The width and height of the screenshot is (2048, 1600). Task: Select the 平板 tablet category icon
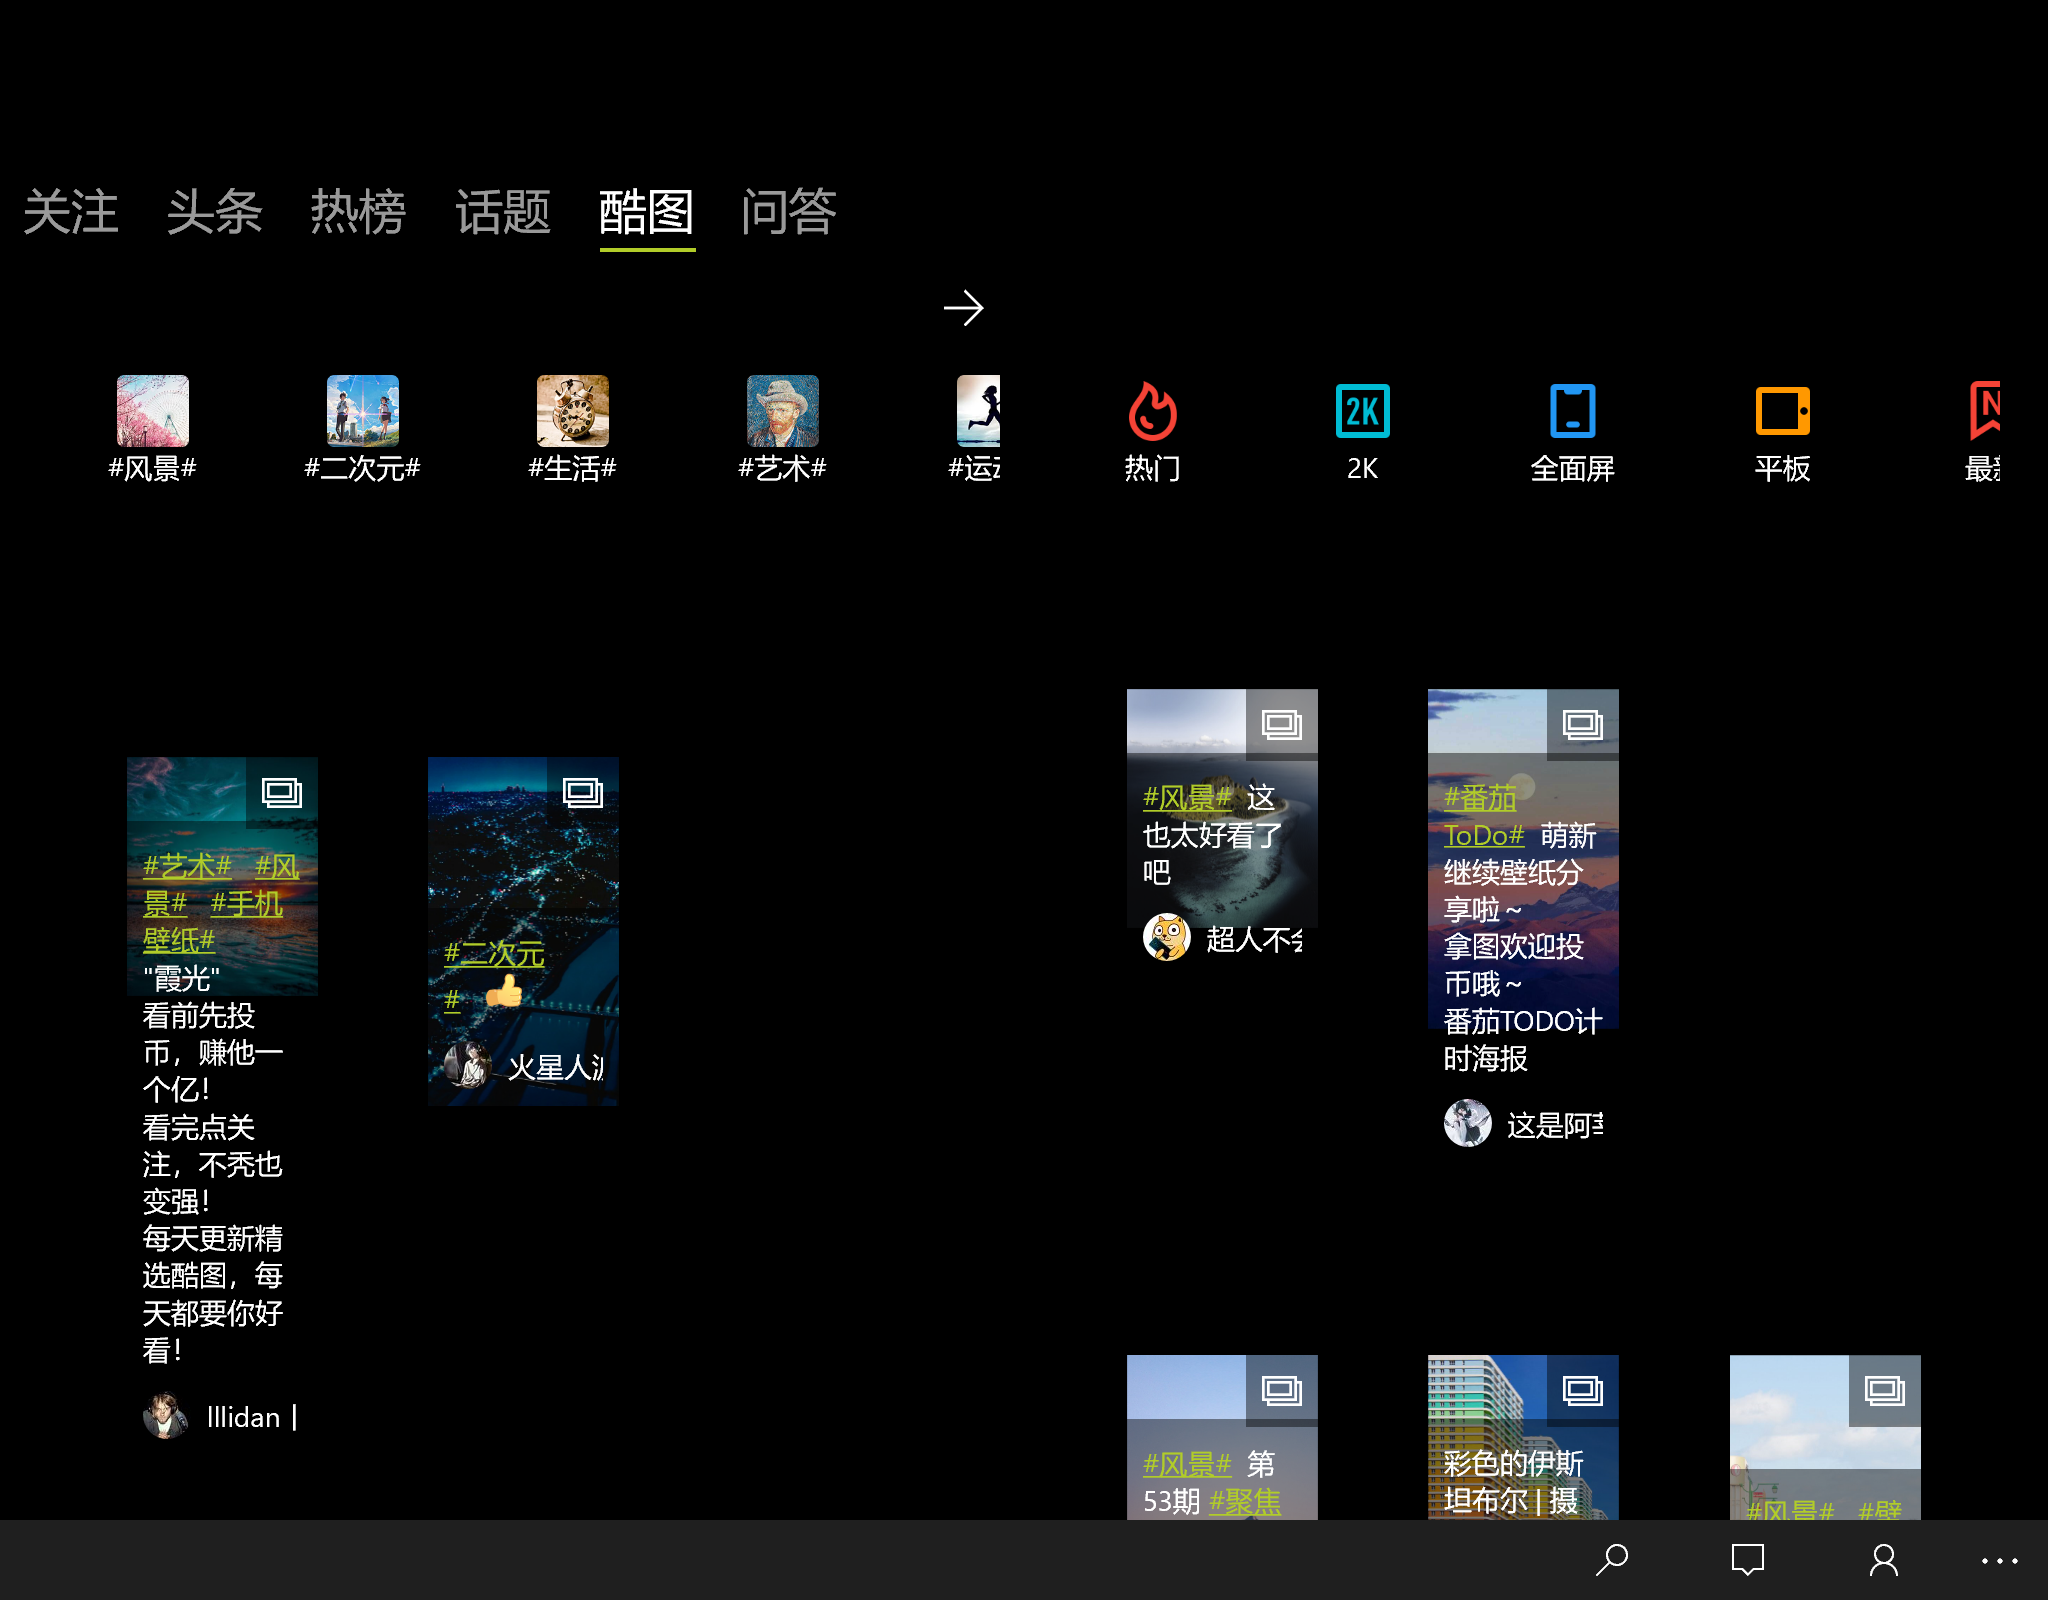pos(1782,412)
